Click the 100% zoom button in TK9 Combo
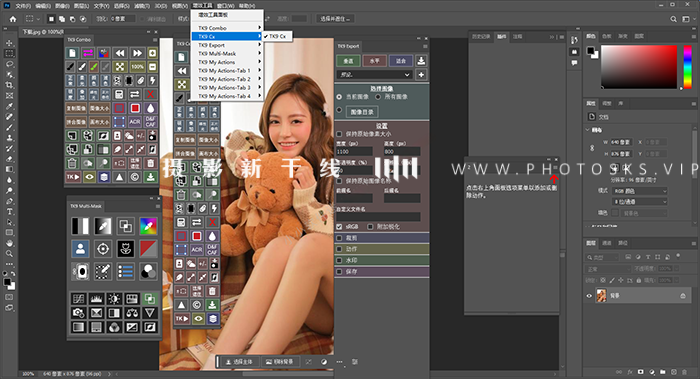This screenshot has height=379, width=700. coord(138,67)
